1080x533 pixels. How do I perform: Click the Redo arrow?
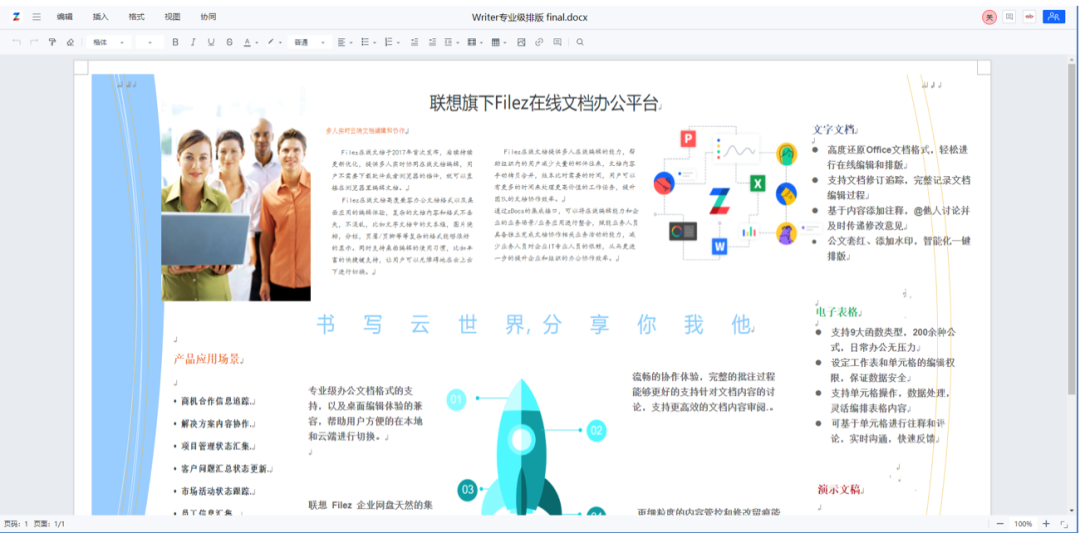pyautogui.click(x=34, y=42)
